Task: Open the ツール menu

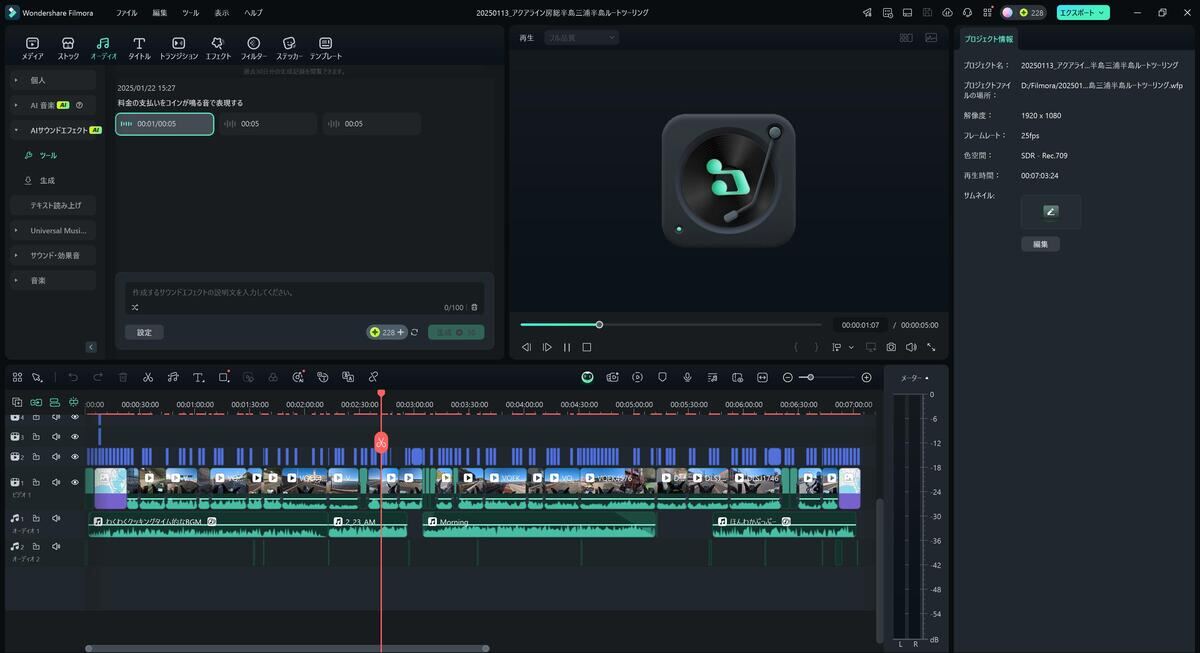Action: [x=190, y=13]
